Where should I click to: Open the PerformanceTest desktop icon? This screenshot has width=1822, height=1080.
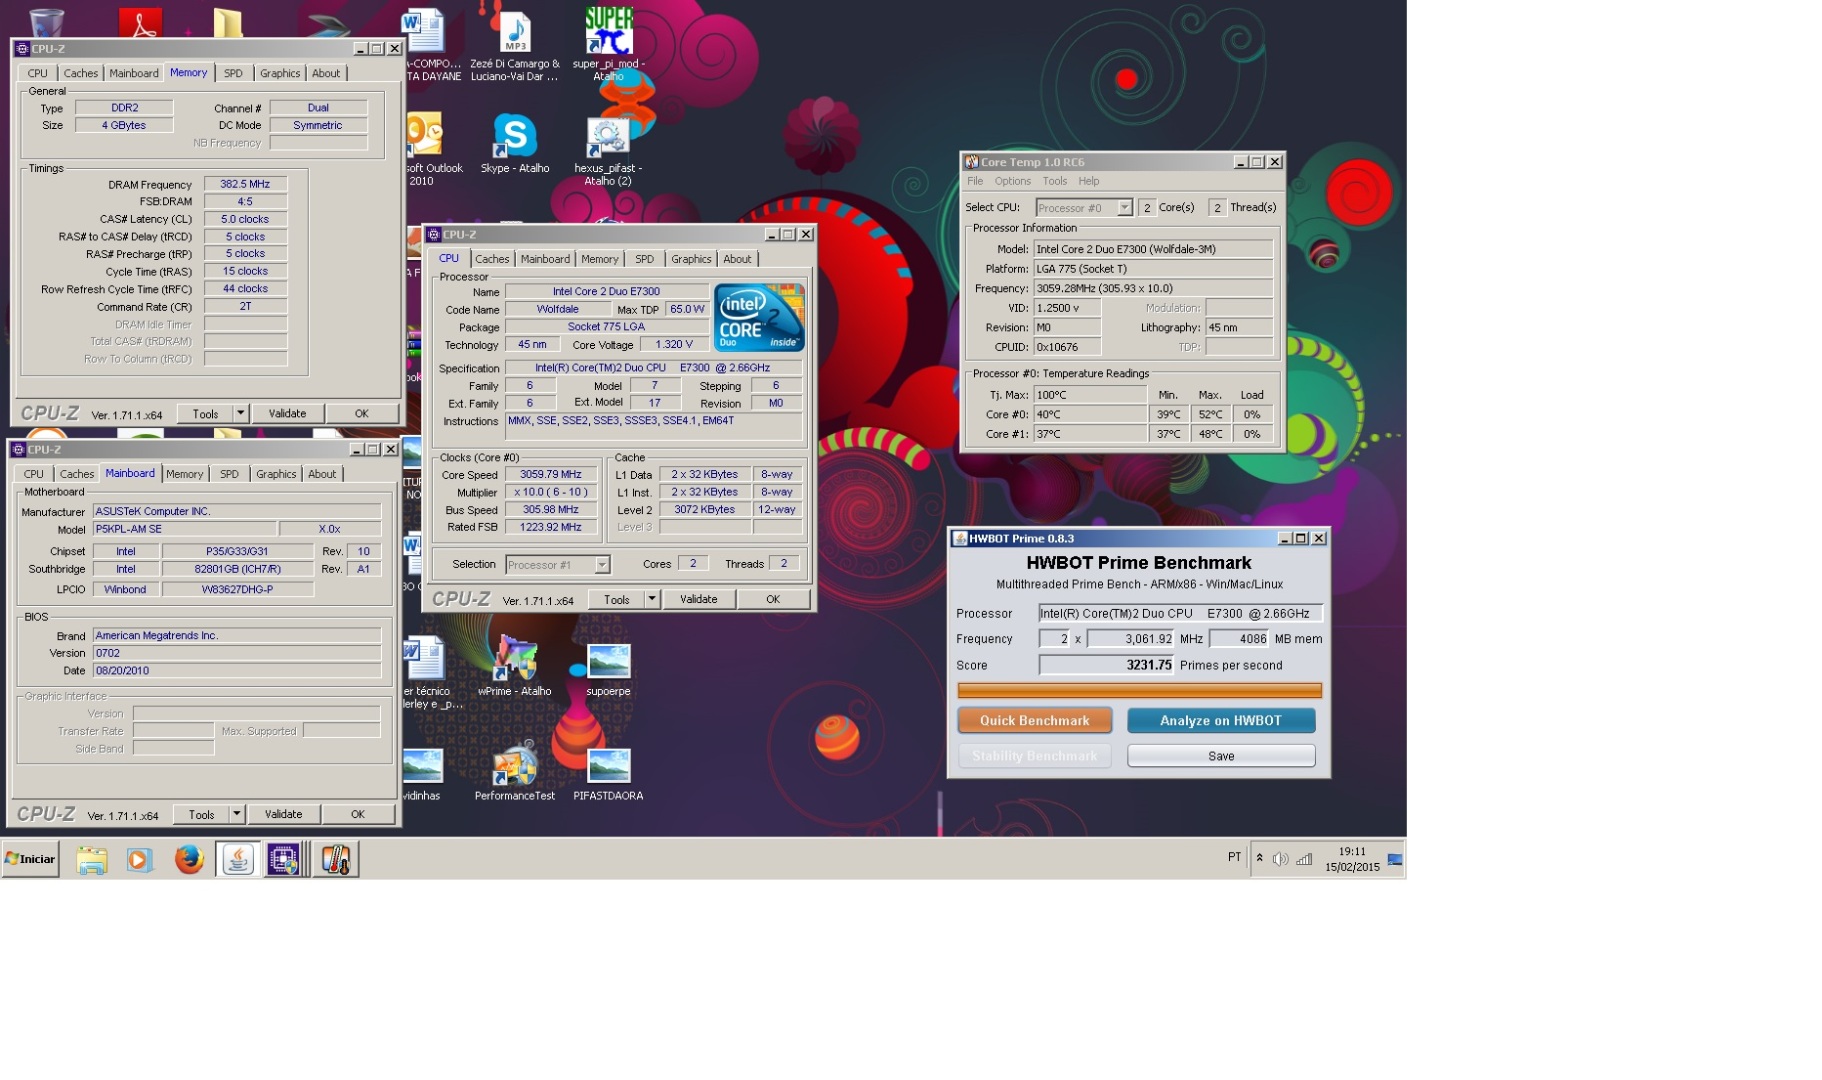pos(515,765)
